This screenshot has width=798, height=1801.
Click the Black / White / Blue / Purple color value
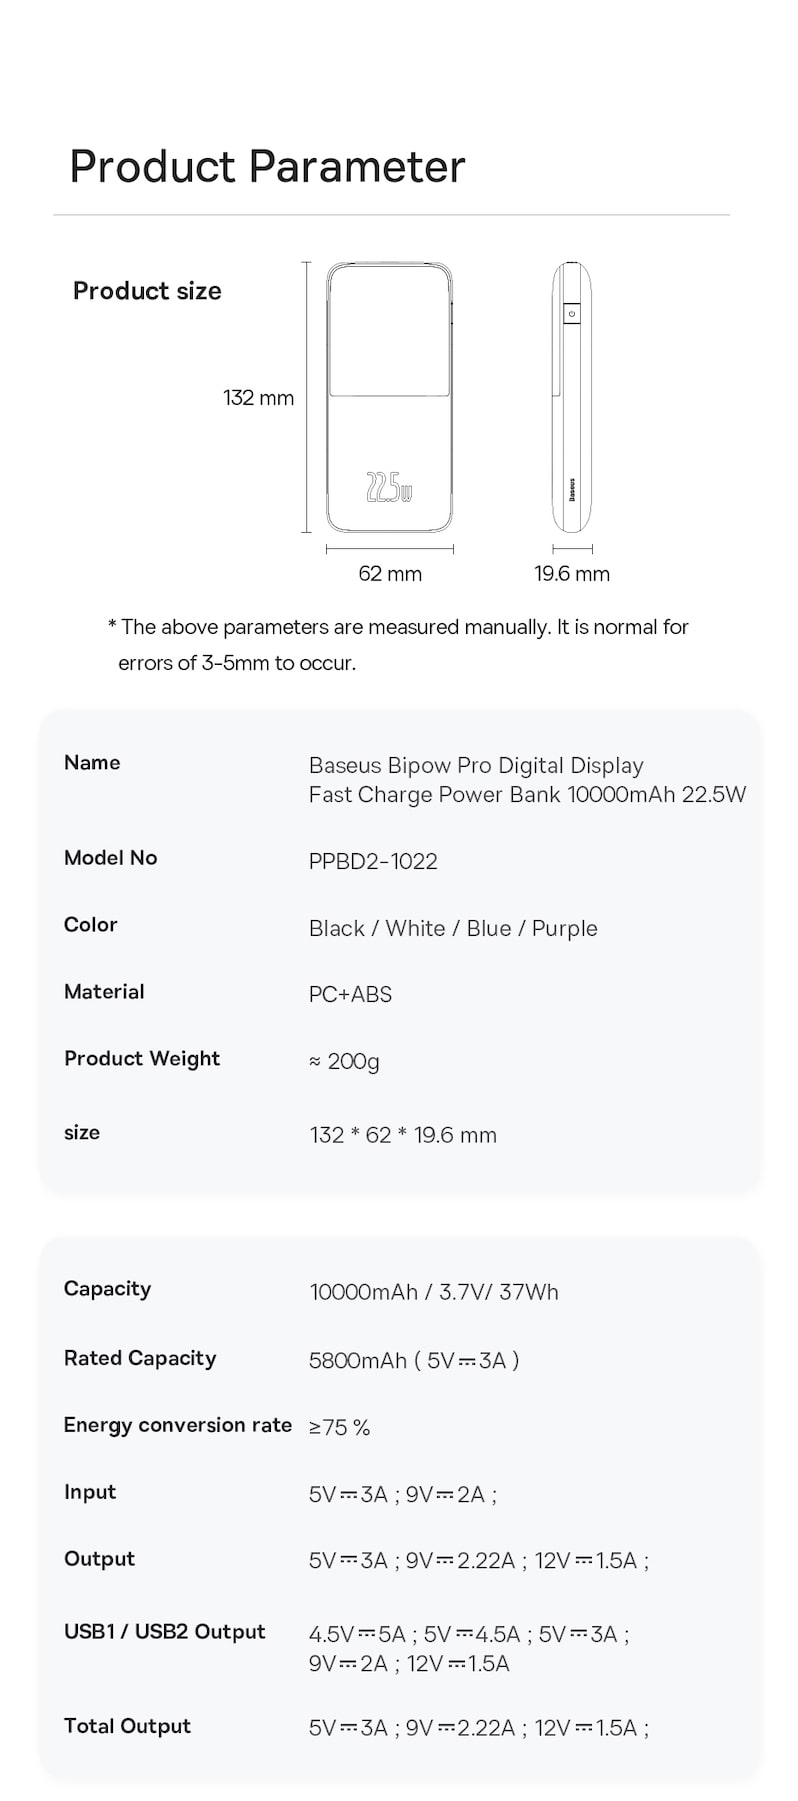tap(453, 928)
